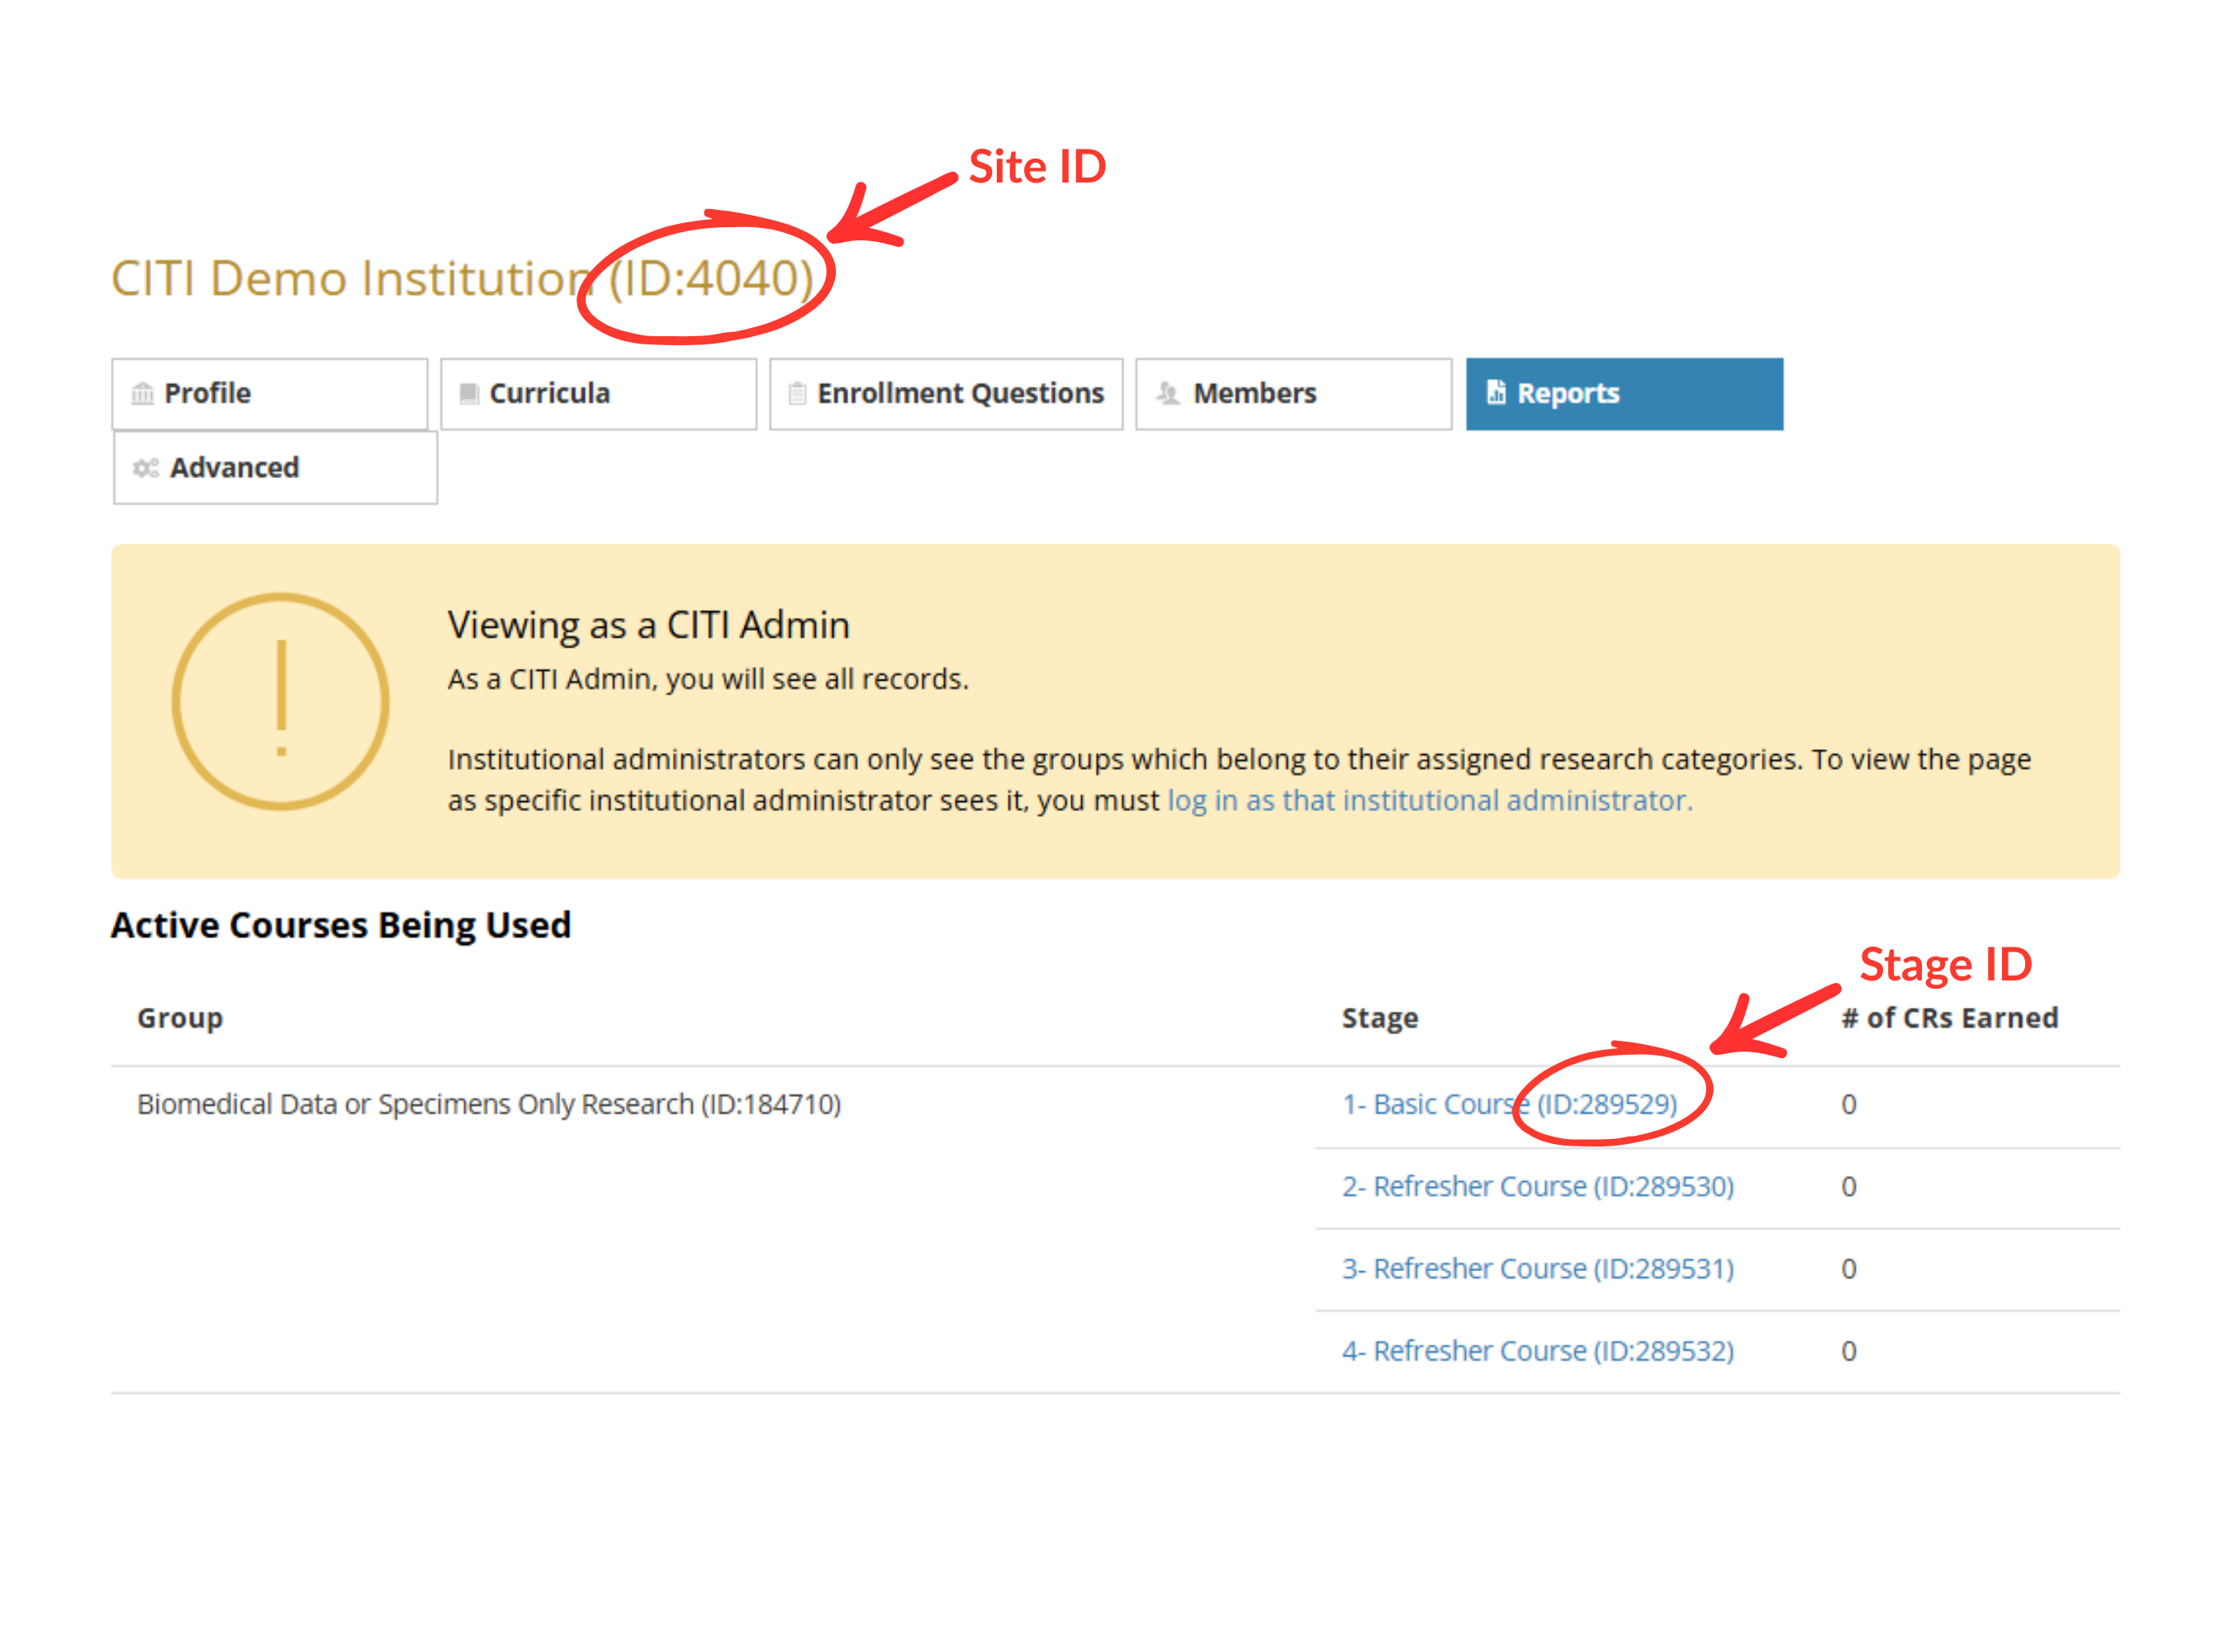The width and height of the screenshot is (2220, 1652).
Task: Open the Enrollment Questions tab
Action: click(x=946, y=394)
